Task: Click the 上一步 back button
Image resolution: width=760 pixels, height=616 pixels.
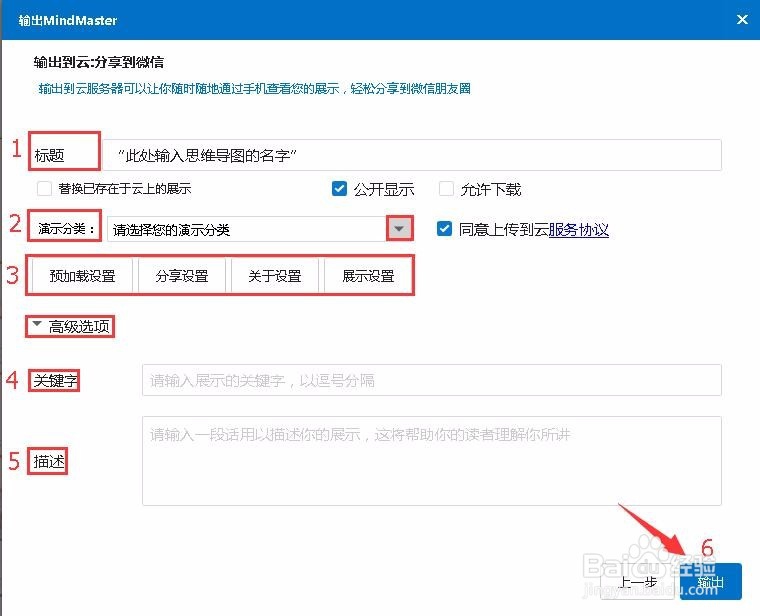Action: click(637, 582)
